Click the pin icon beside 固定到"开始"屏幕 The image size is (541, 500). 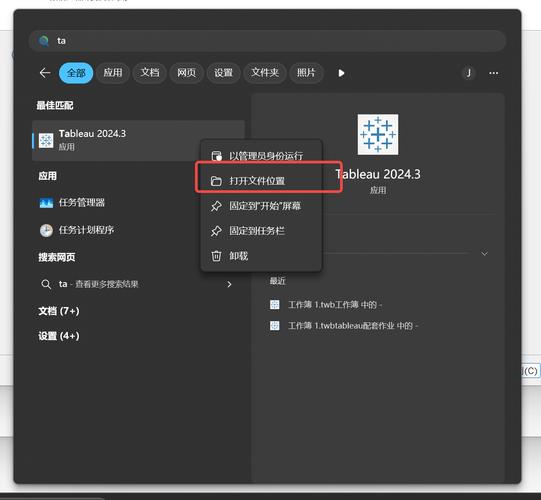pos(216,206)
